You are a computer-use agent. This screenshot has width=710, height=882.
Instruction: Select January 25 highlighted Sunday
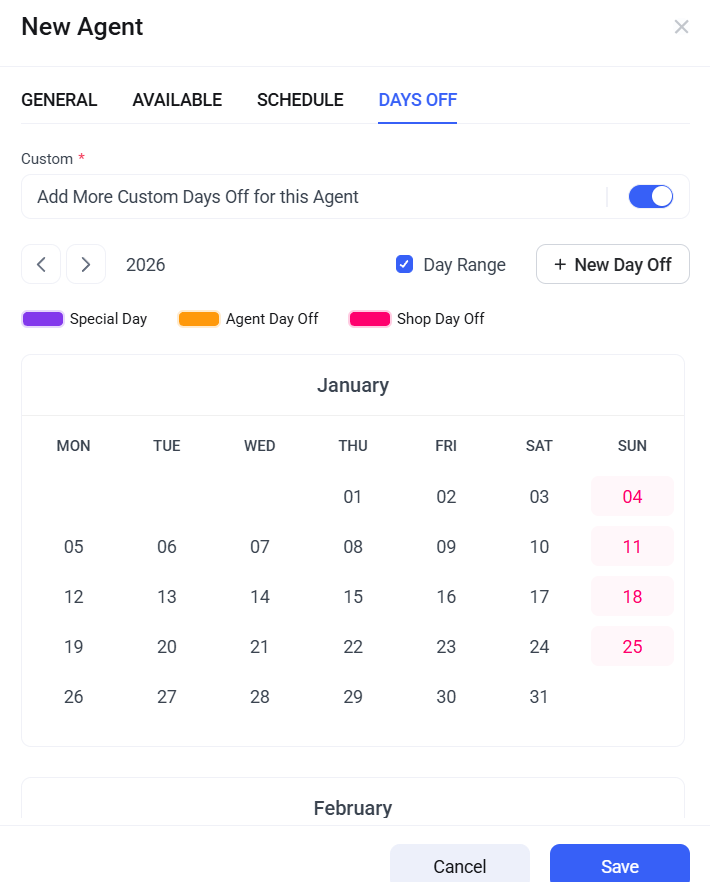coord(632,647)
